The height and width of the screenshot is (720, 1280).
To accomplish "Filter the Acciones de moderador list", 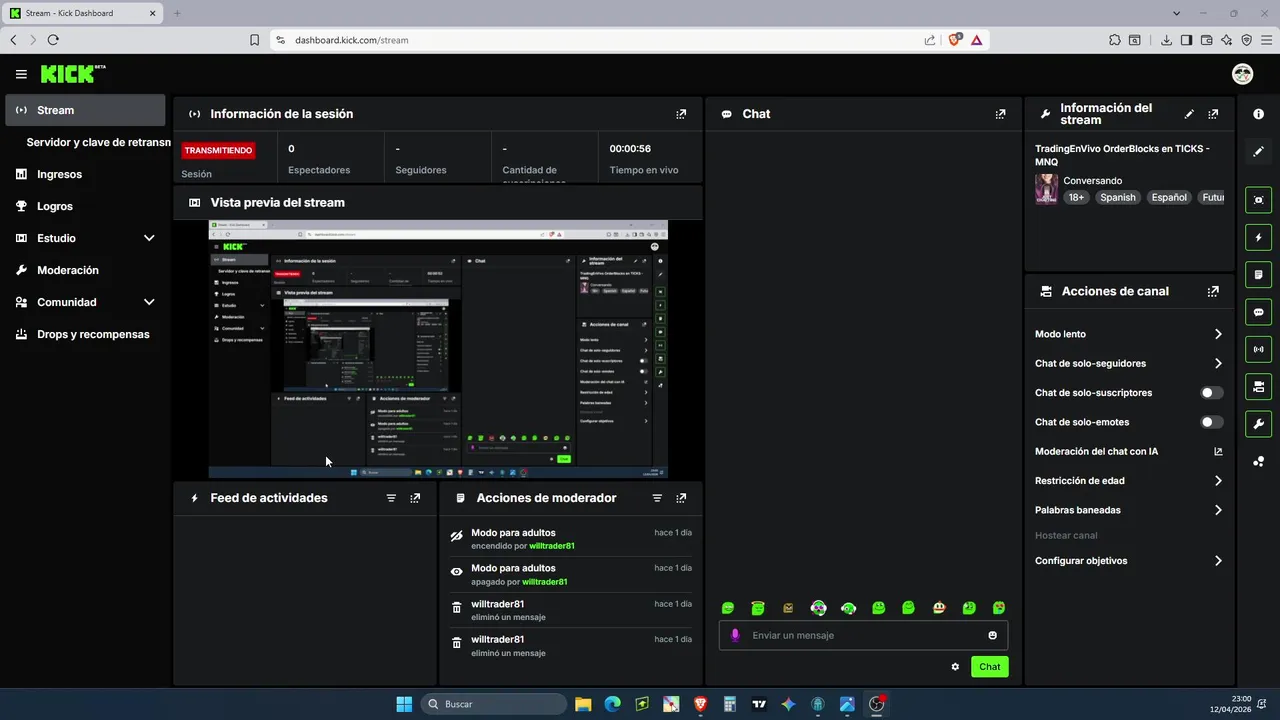I will tap(657, 498).
